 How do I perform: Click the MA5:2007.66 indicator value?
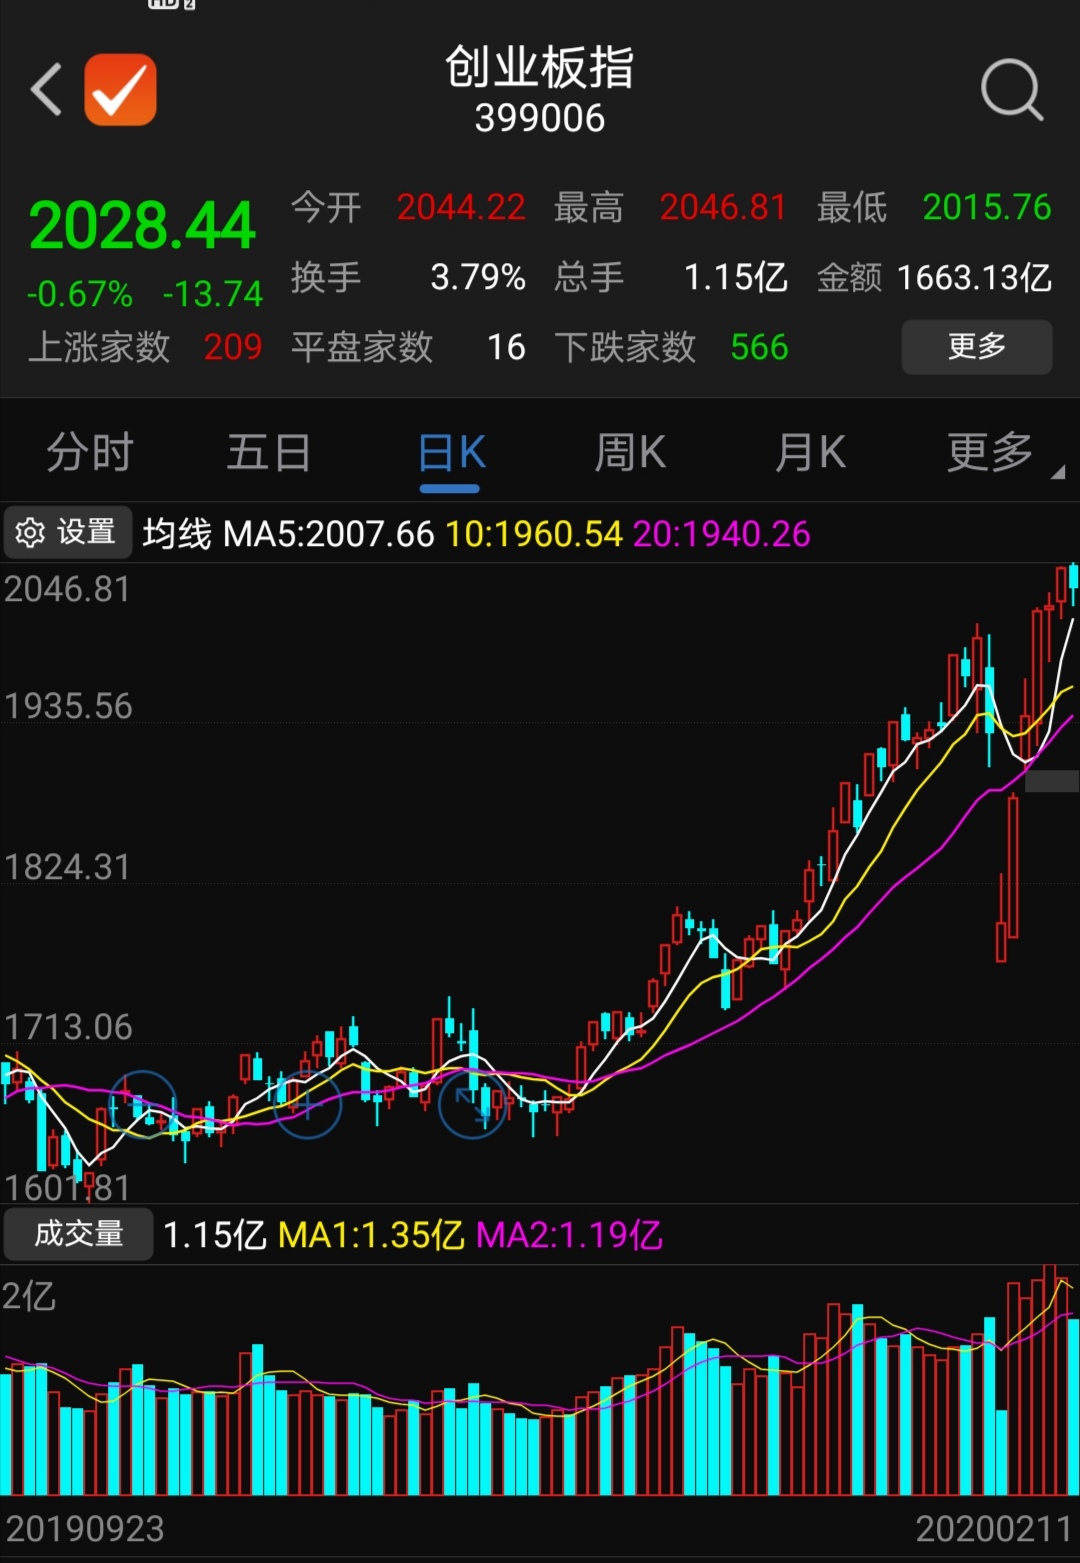click(x=329, y=534)
